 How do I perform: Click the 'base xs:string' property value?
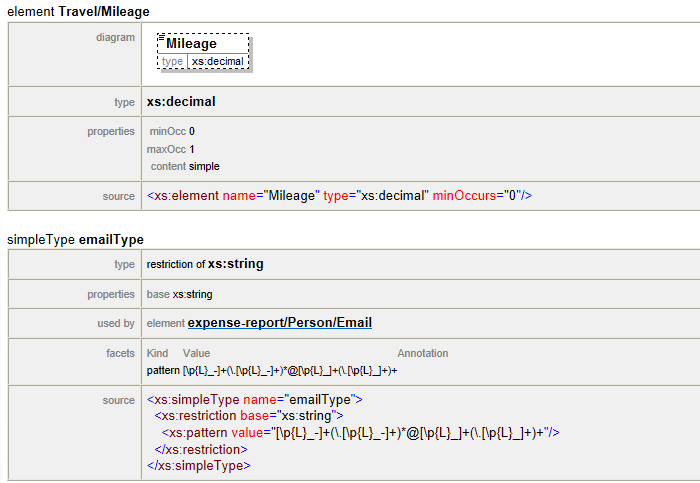pos(179,294)
